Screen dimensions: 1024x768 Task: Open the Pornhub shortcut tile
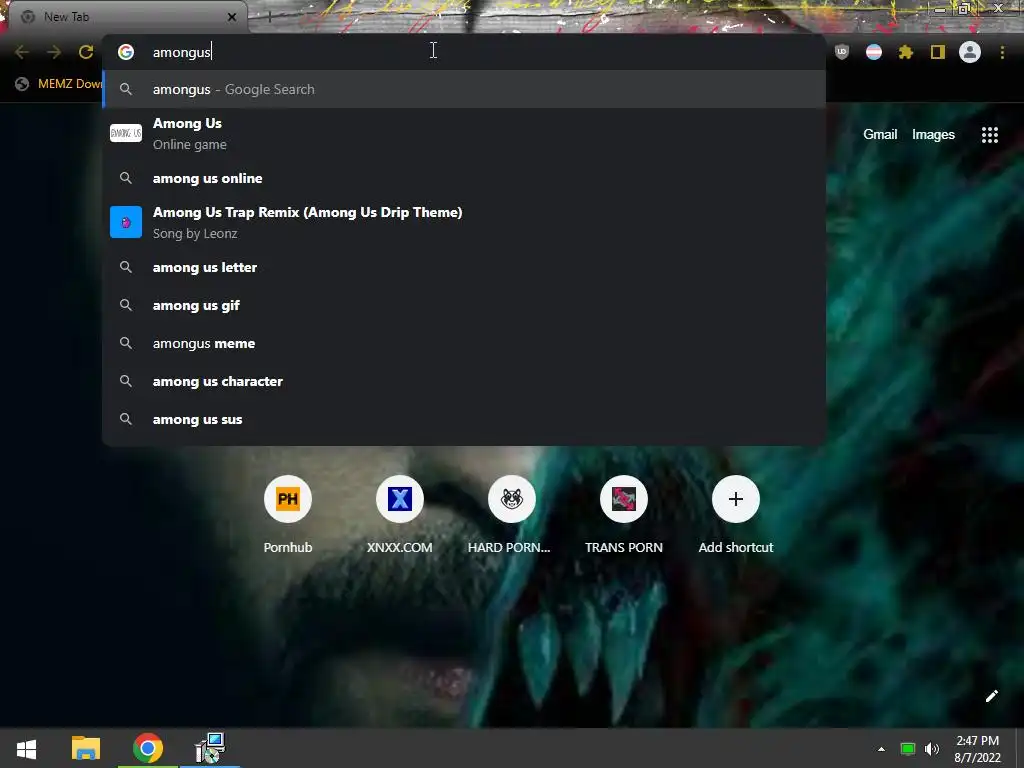pyautogui.click(x=287, y=515)
